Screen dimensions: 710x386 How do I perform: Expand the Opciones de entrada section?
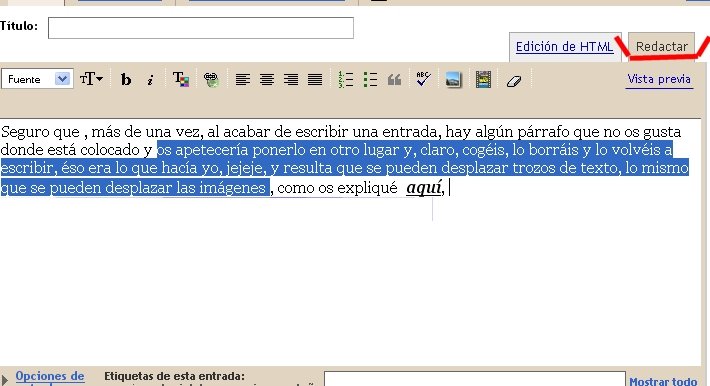click(5, 380)
